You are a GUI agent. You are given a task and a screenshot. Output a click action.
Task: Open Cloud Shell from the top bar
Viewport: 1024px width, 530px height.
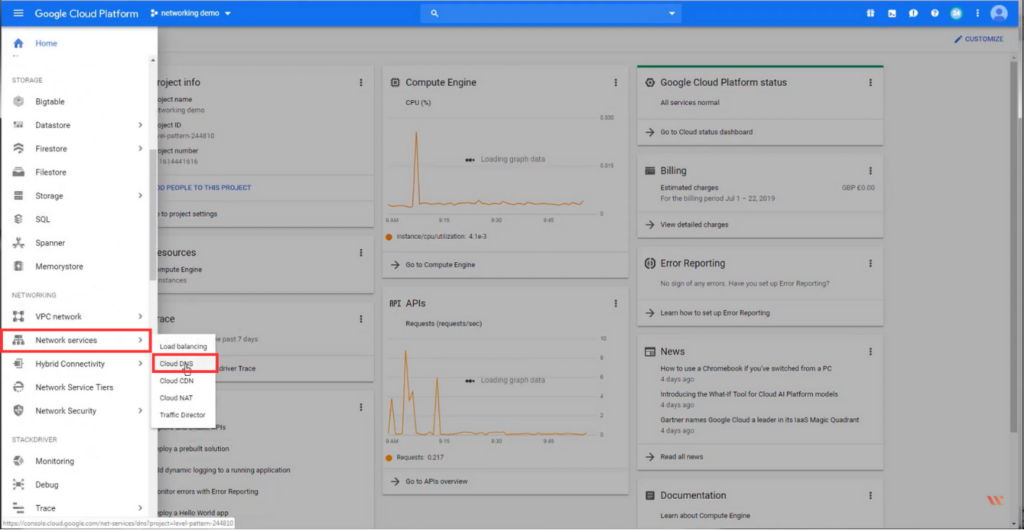(x=892, y=13)
